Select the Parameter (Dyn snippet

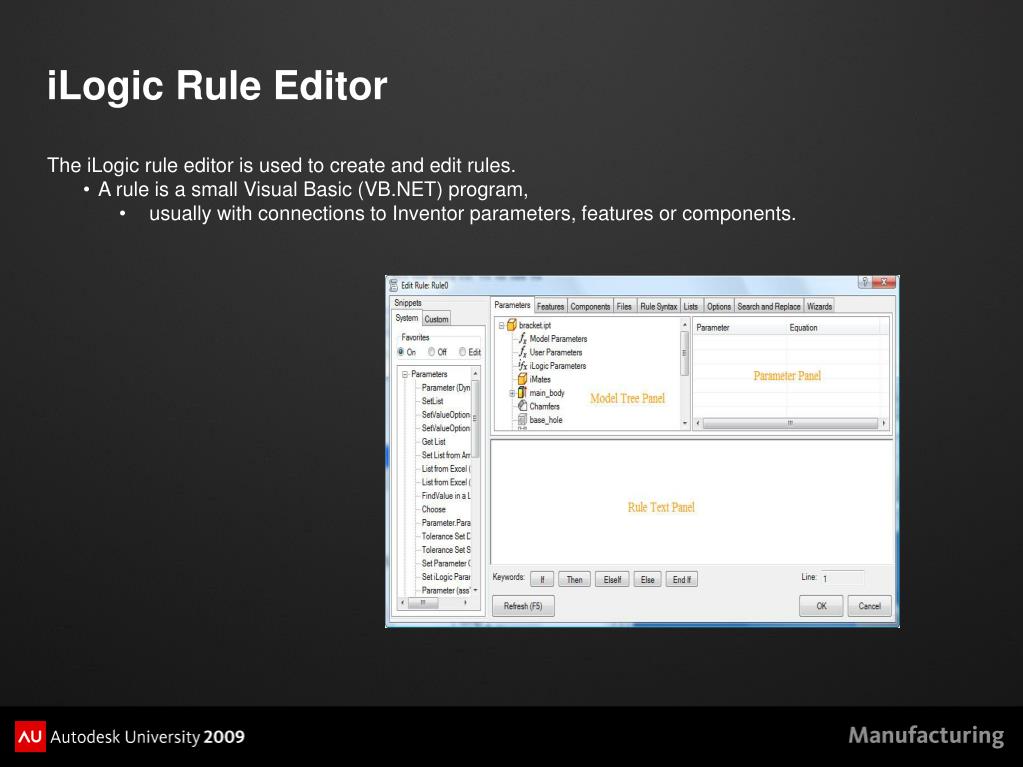pyautogui.click(x=446, y=387)
